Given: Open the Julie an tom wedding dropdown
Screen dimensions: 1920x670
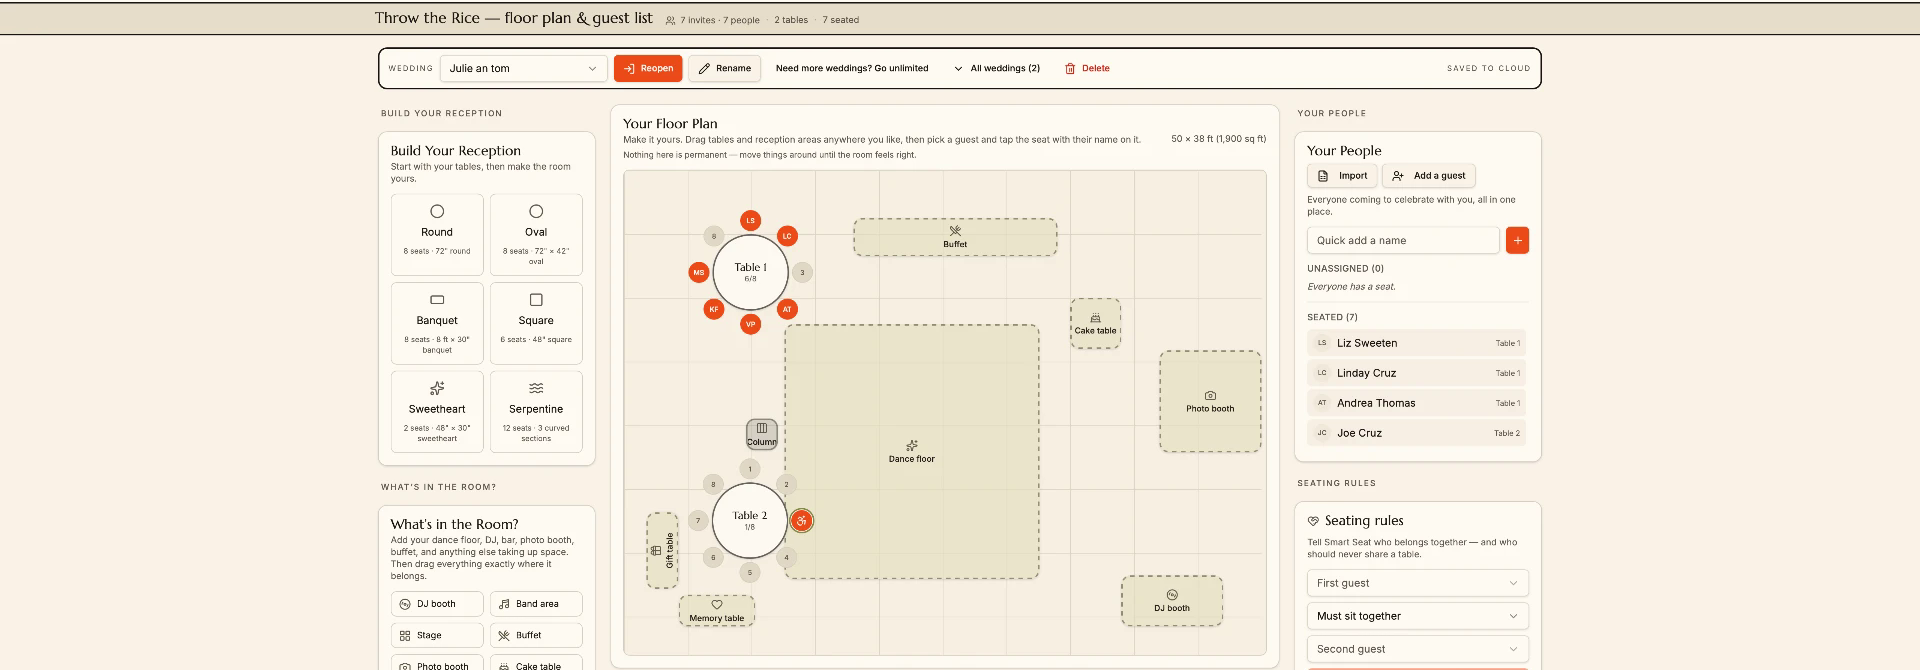Looking at the screenshot, I should (523, 68).
